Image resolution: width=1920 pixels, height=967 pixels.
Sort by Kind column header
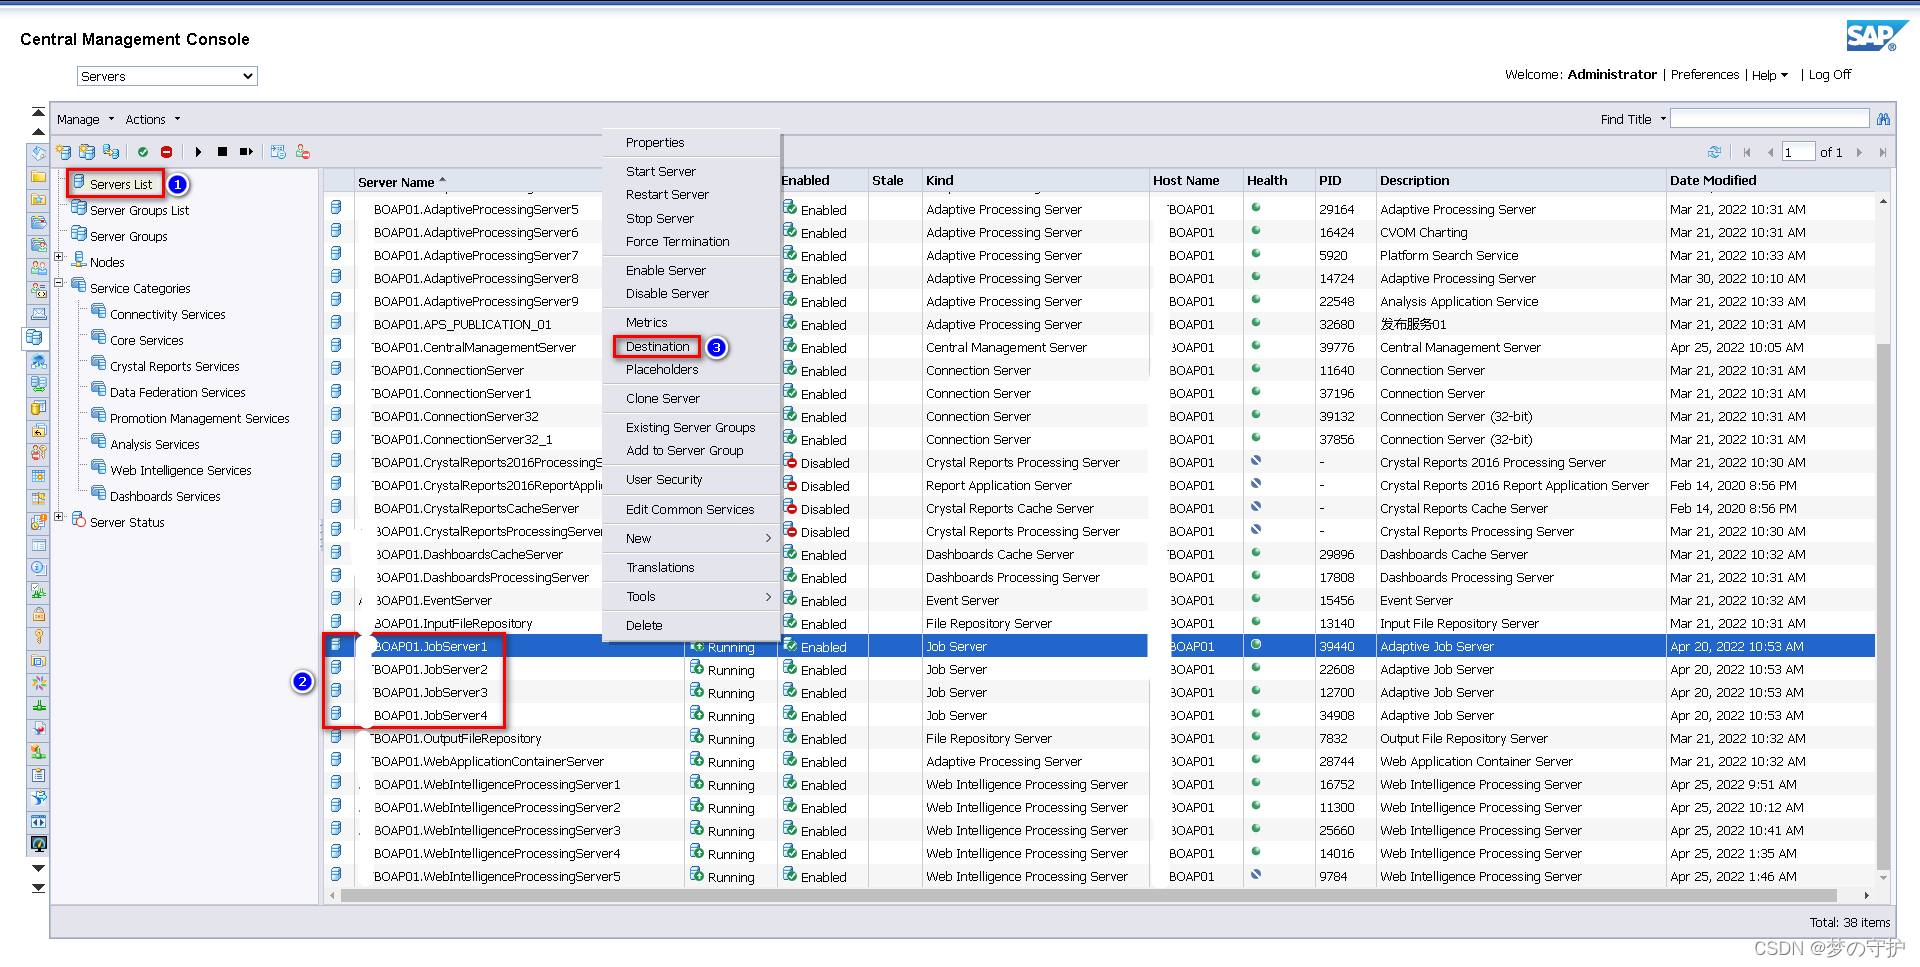pos(939,181)
